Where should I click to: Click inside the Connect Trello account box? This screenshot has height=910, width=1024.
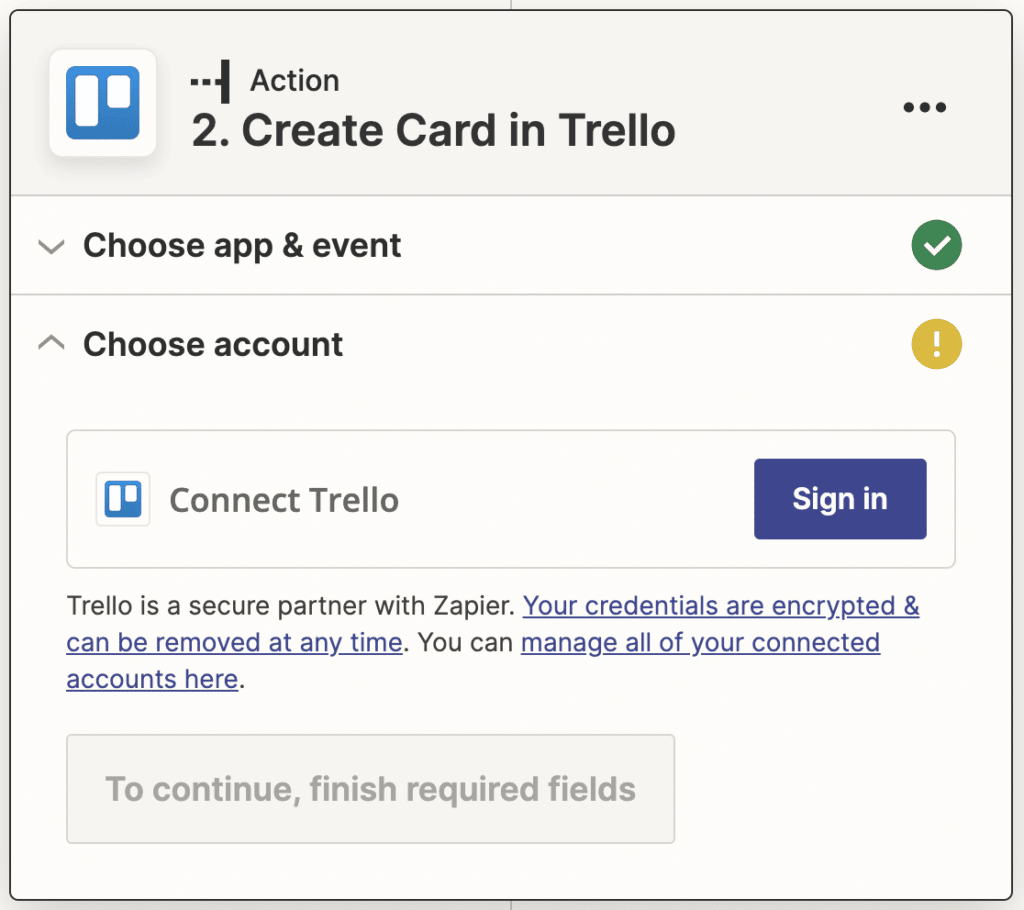pyautogui.click(x=512, y=499)
